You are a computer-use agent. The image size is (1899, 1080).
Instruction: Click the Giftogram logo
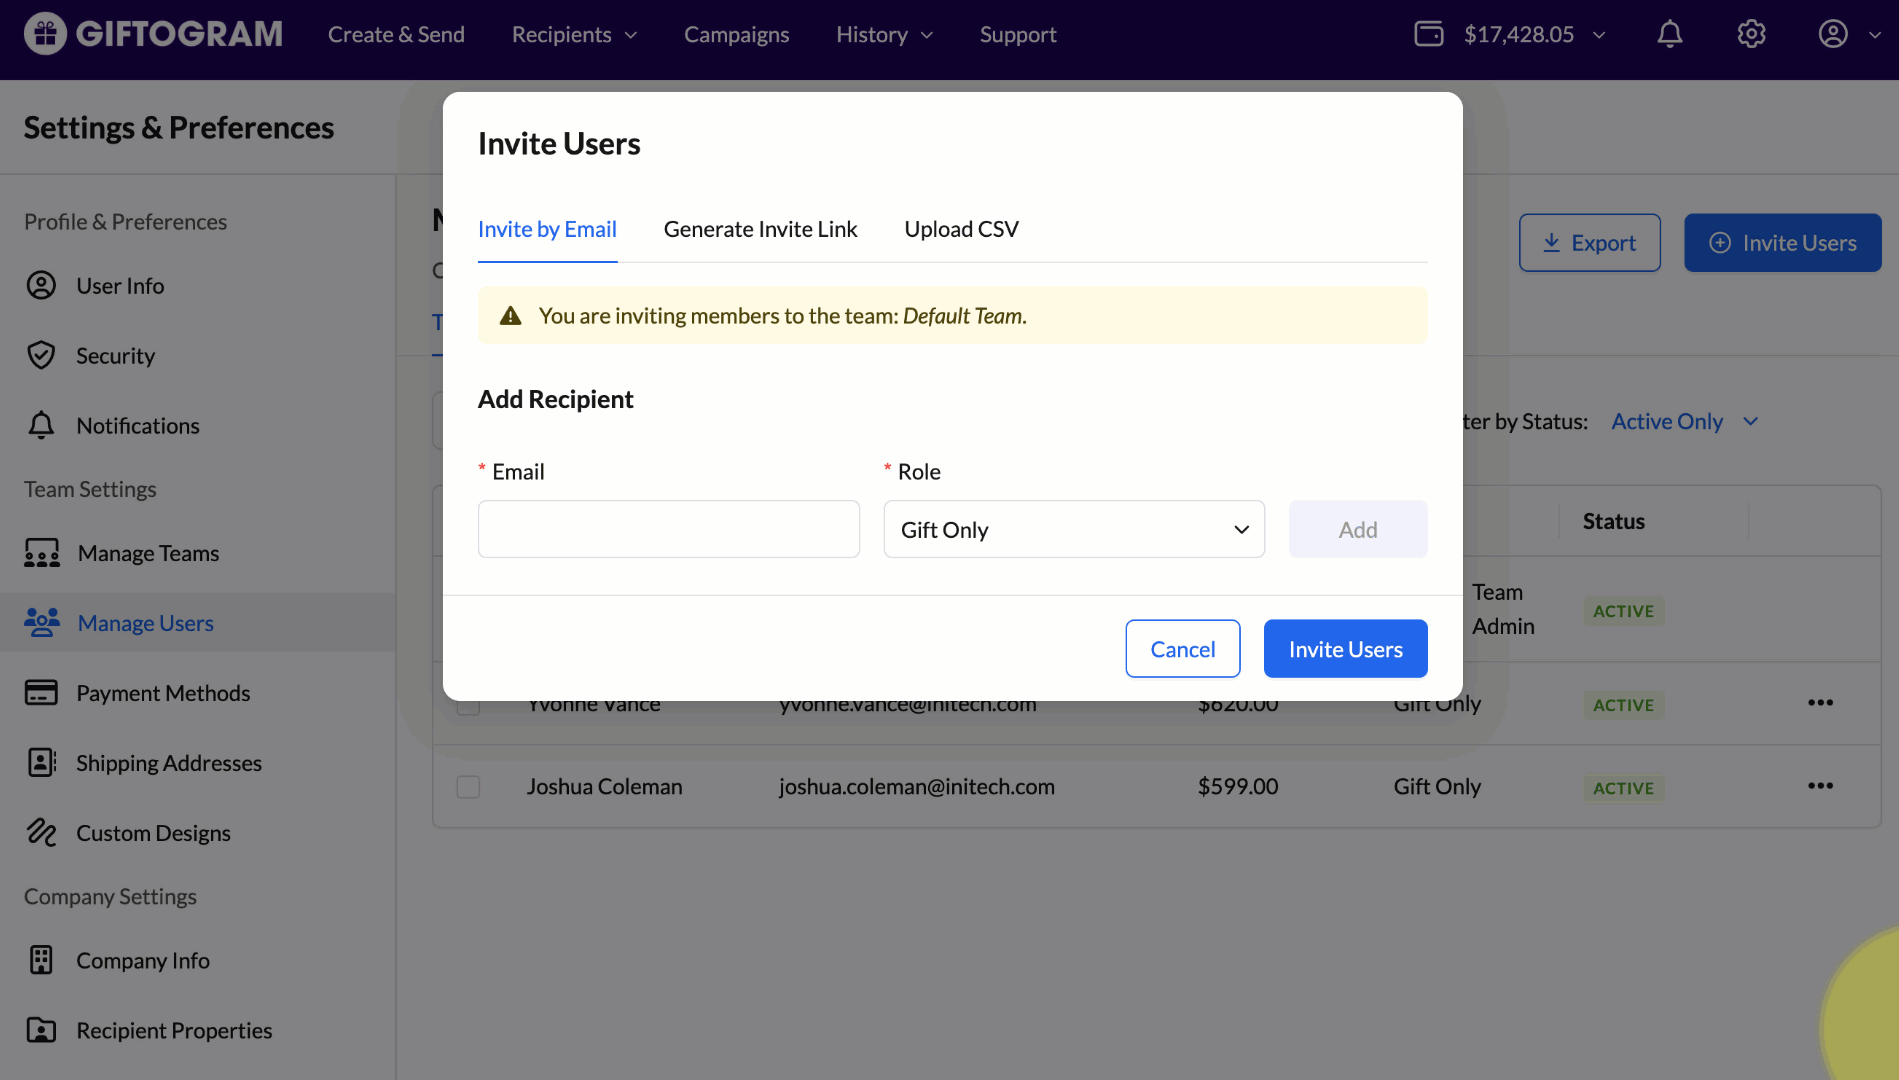(x=153, y=35)
